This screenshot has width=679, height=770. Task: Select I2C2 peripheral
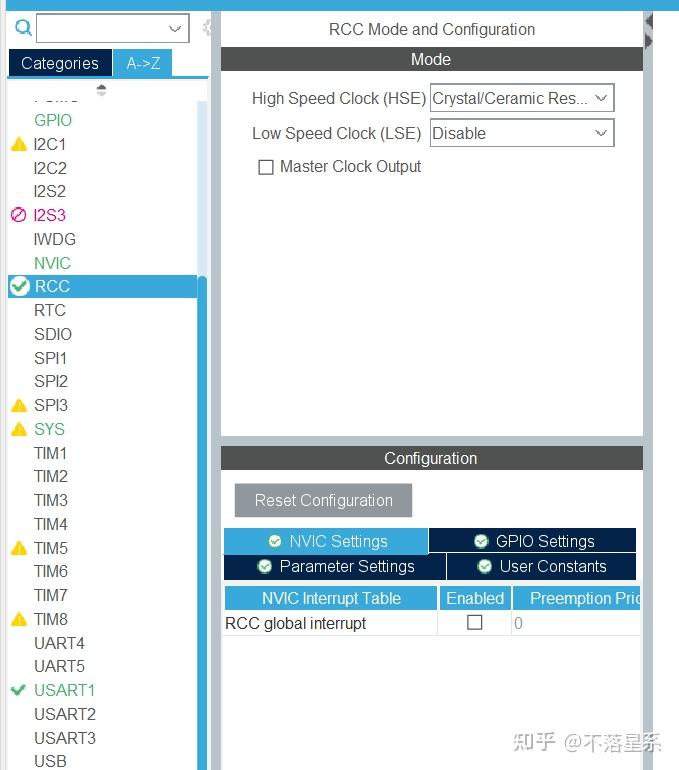click(50, 168)
